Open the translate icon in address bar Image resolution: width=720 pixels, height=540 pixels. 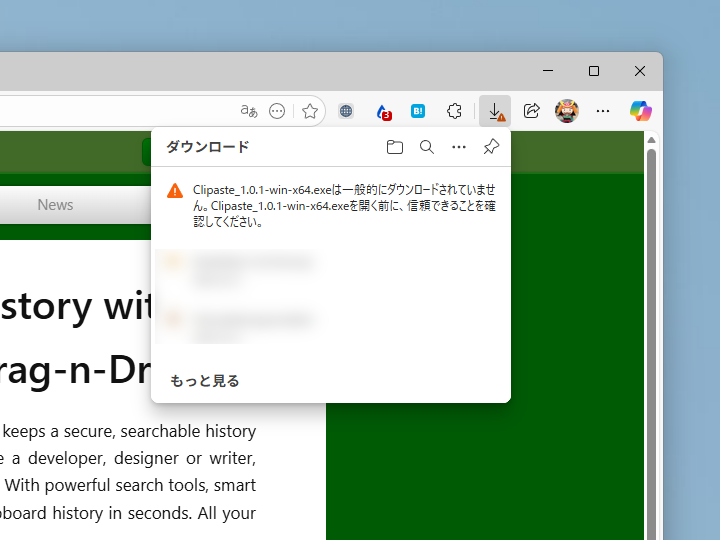click(x=249, y=111)
